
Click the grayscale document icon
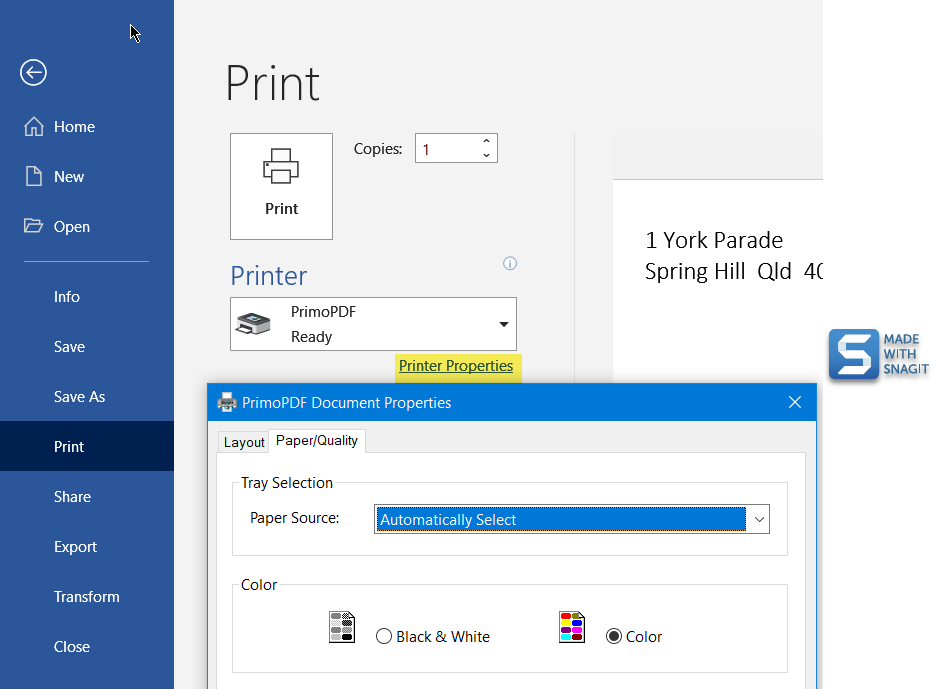point(342,627)
